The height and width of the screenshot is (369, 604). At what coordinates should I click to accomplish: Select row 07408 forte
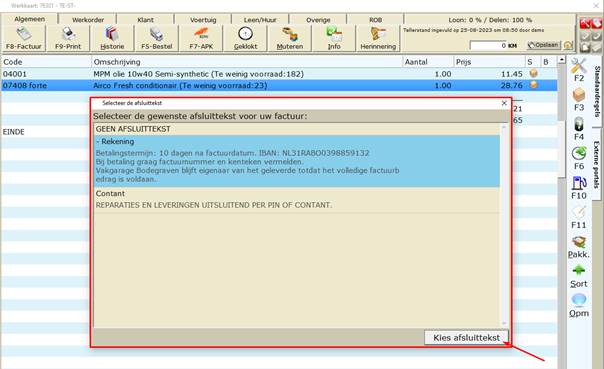pyautogui.click(x=279, y=85)
